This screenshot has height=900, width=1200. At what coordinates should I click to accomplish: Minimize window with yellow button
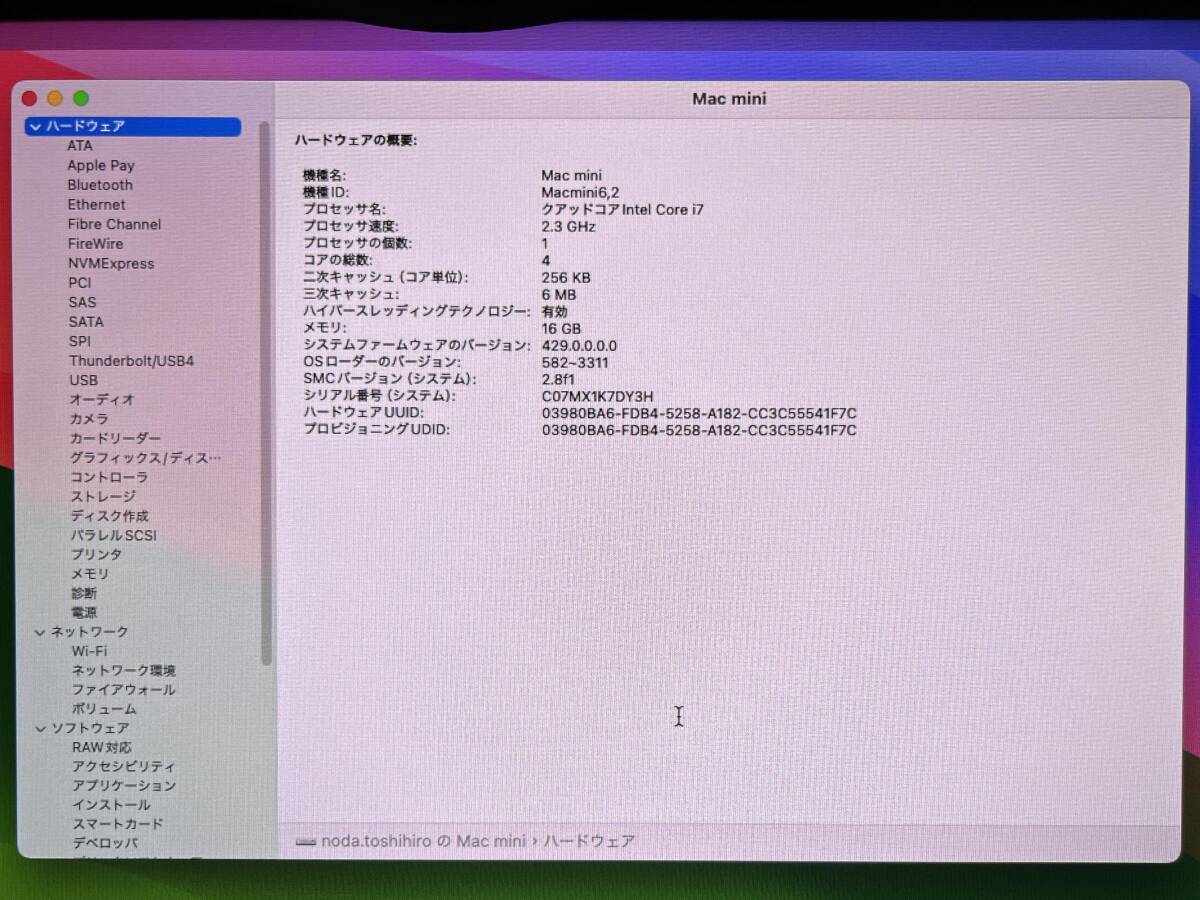(55, 99)
